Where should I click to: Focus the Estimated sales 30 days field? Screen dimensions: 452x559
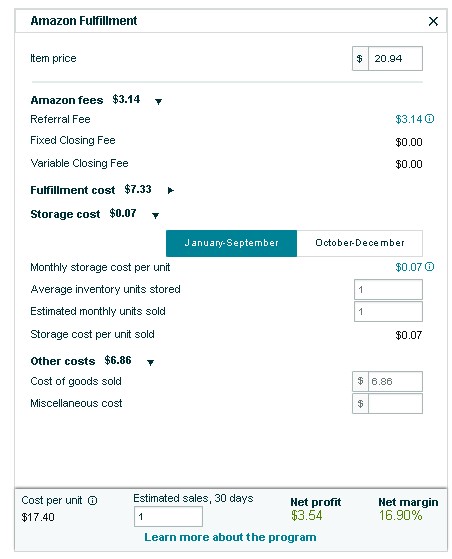point(168,517)
